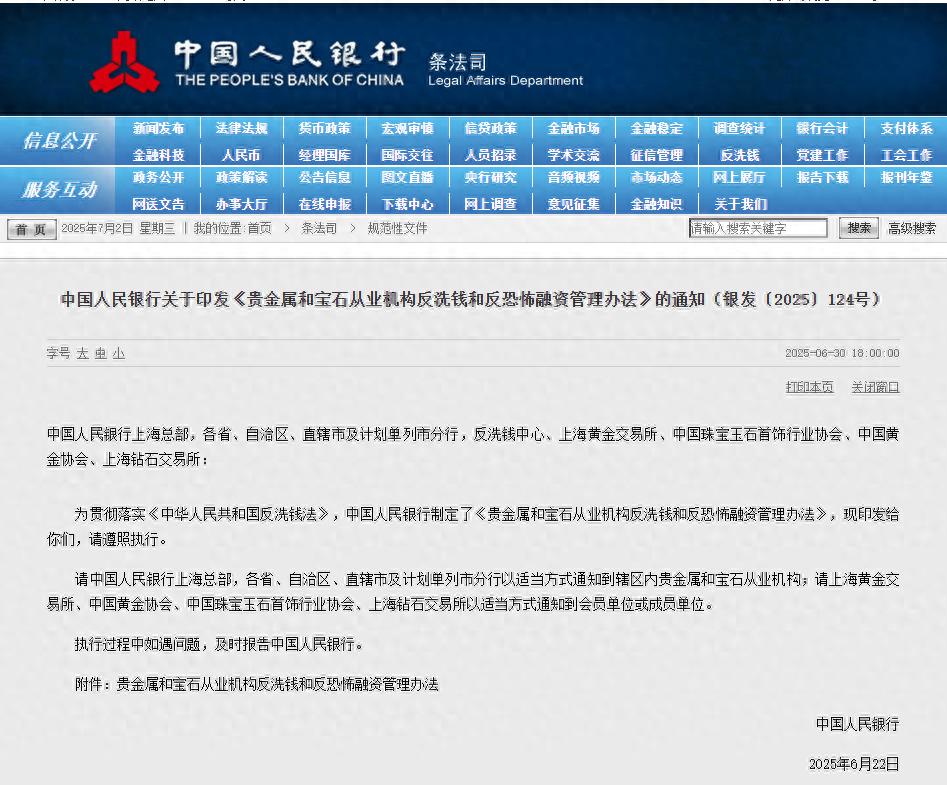Select 金融稳定 in information navigation
This screenshot has height=785, width=947.
(x=657, y=128)
